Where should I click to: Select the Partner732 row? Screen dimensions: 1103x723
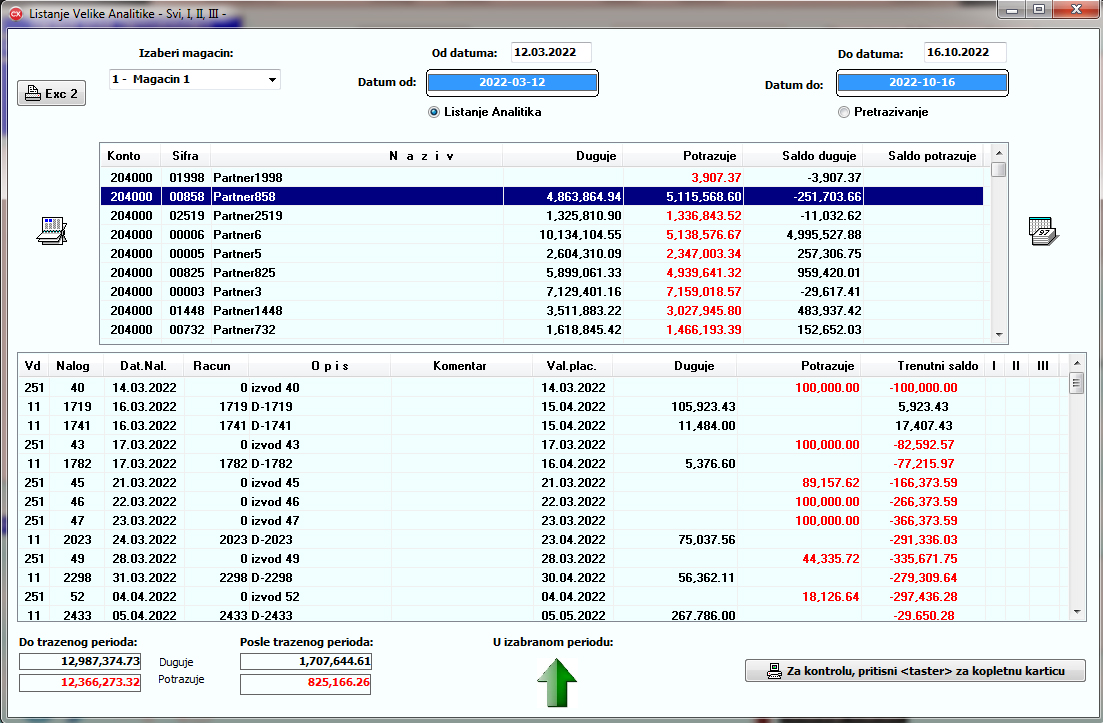542,330
